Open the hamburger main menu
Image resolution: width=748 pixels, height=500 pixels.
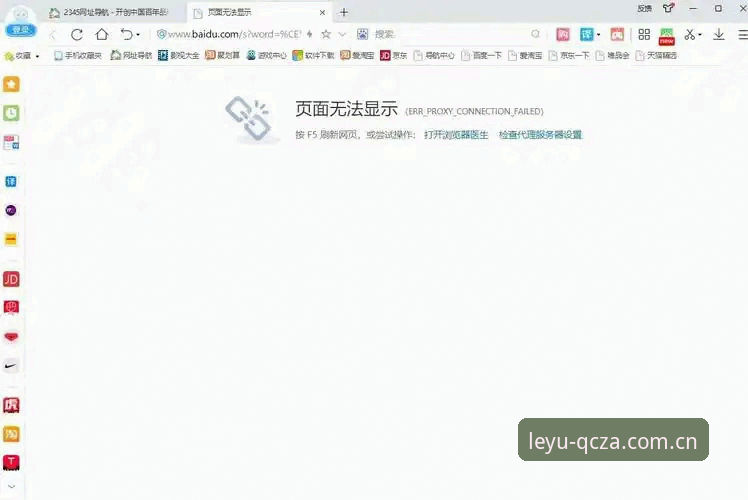coord(742,34)
